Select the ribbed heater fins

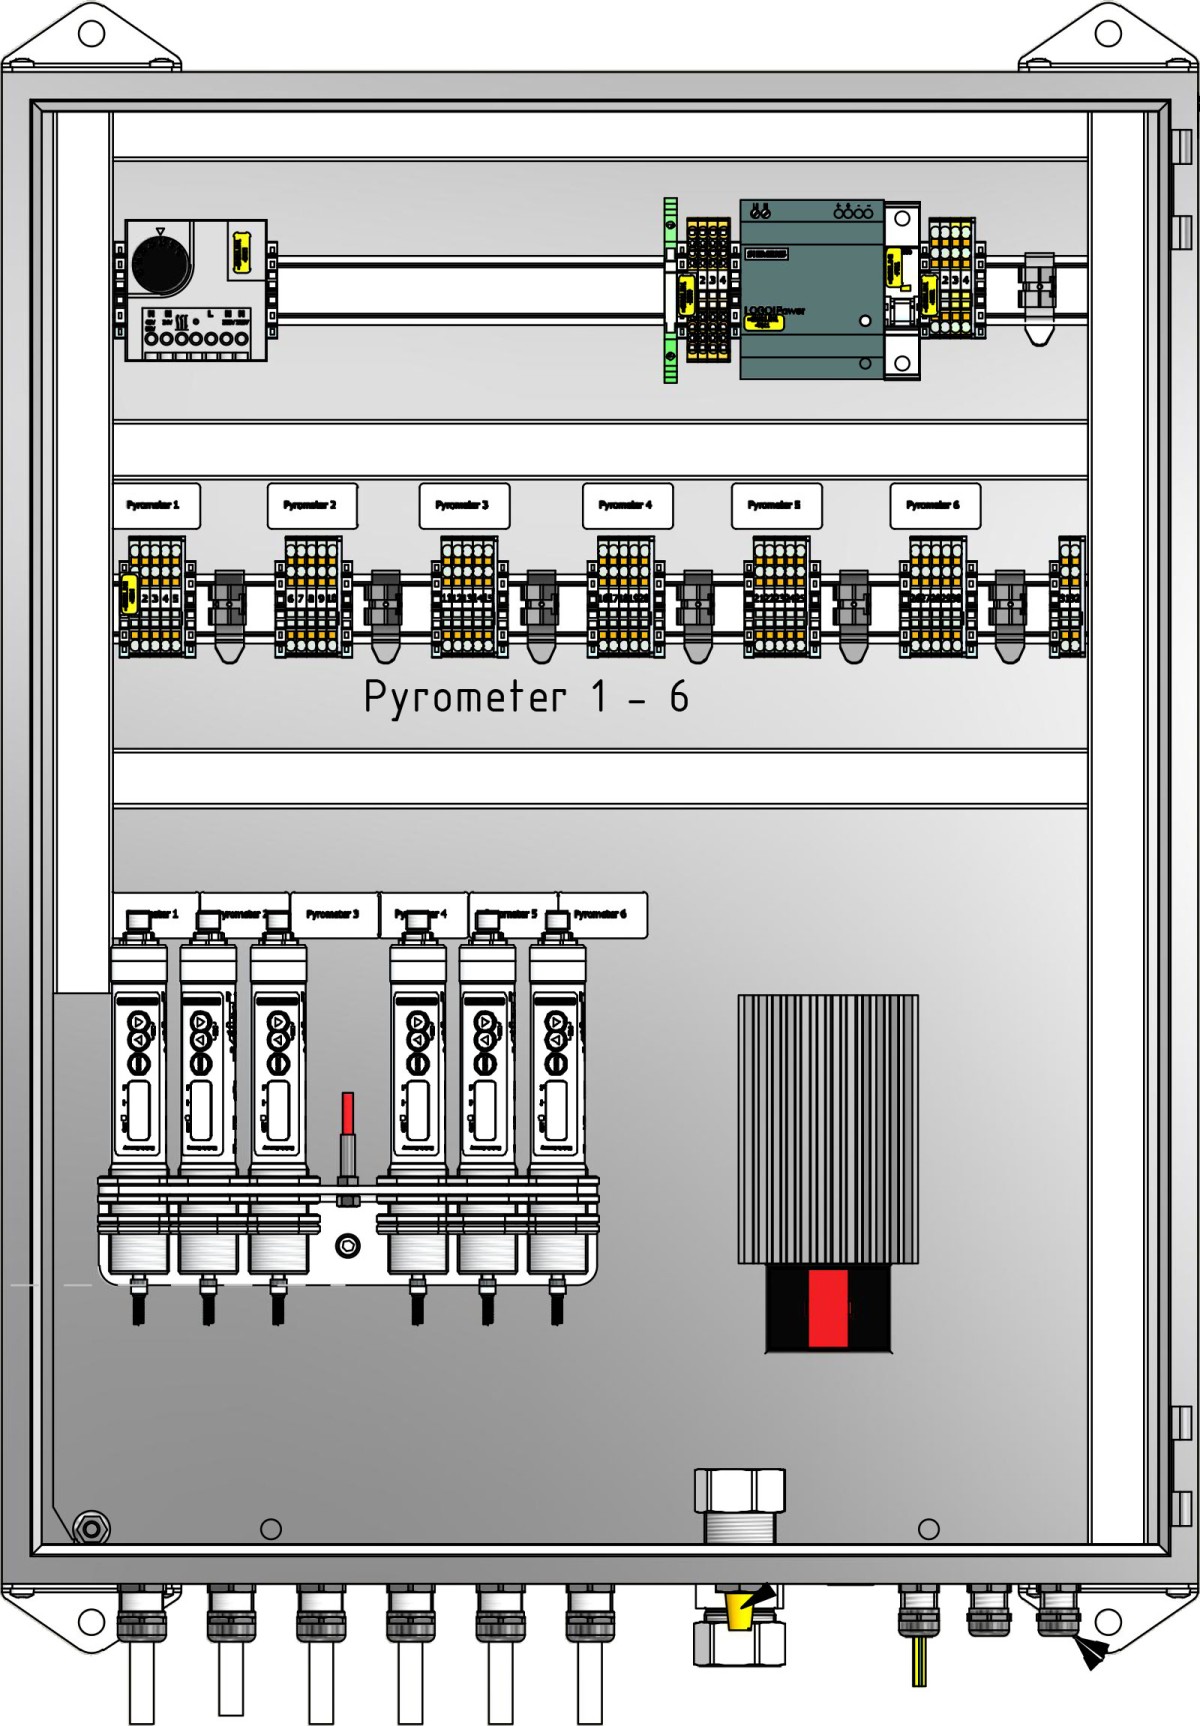coord(827,1128)
